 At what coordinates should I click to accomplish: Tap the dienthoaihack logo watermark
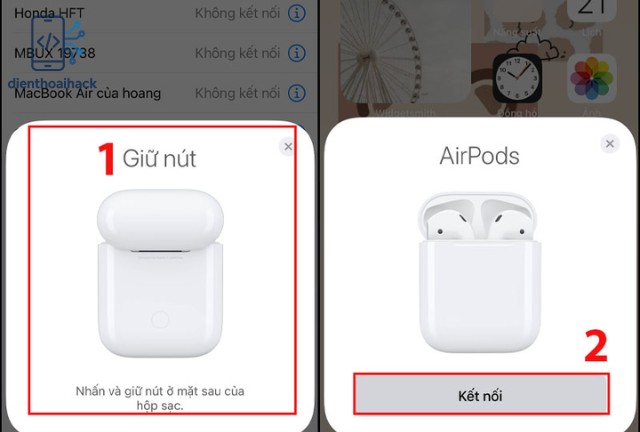click(x=53, y=53)
